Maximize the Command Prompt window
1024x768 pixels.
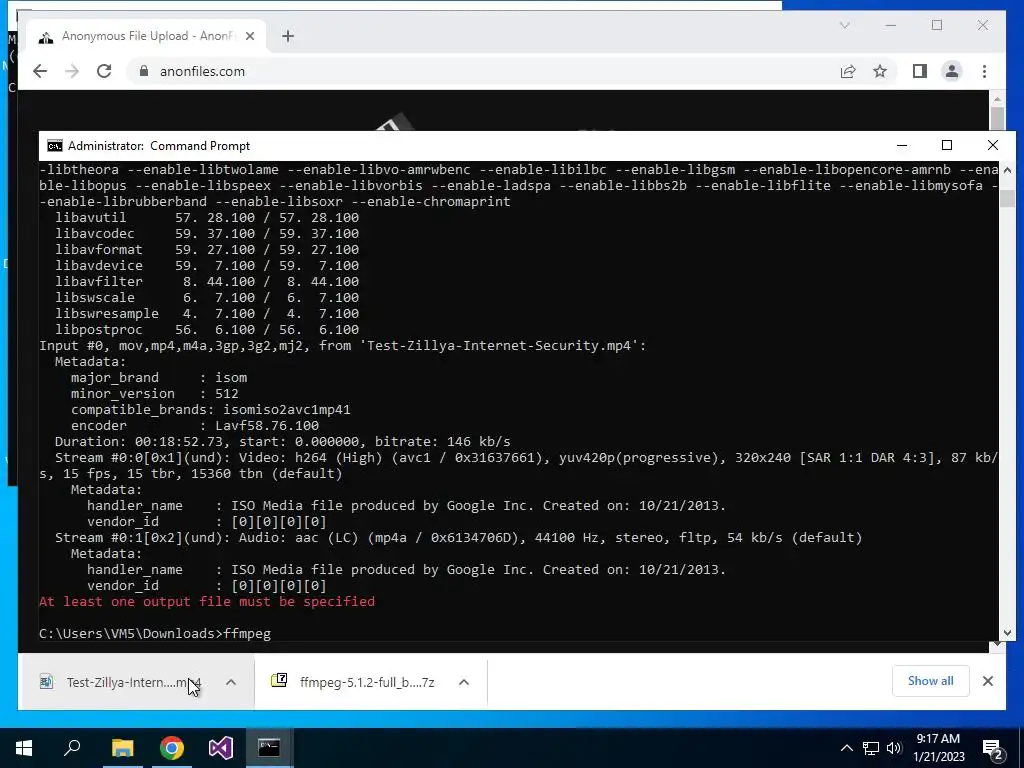[x=947, y=145]
